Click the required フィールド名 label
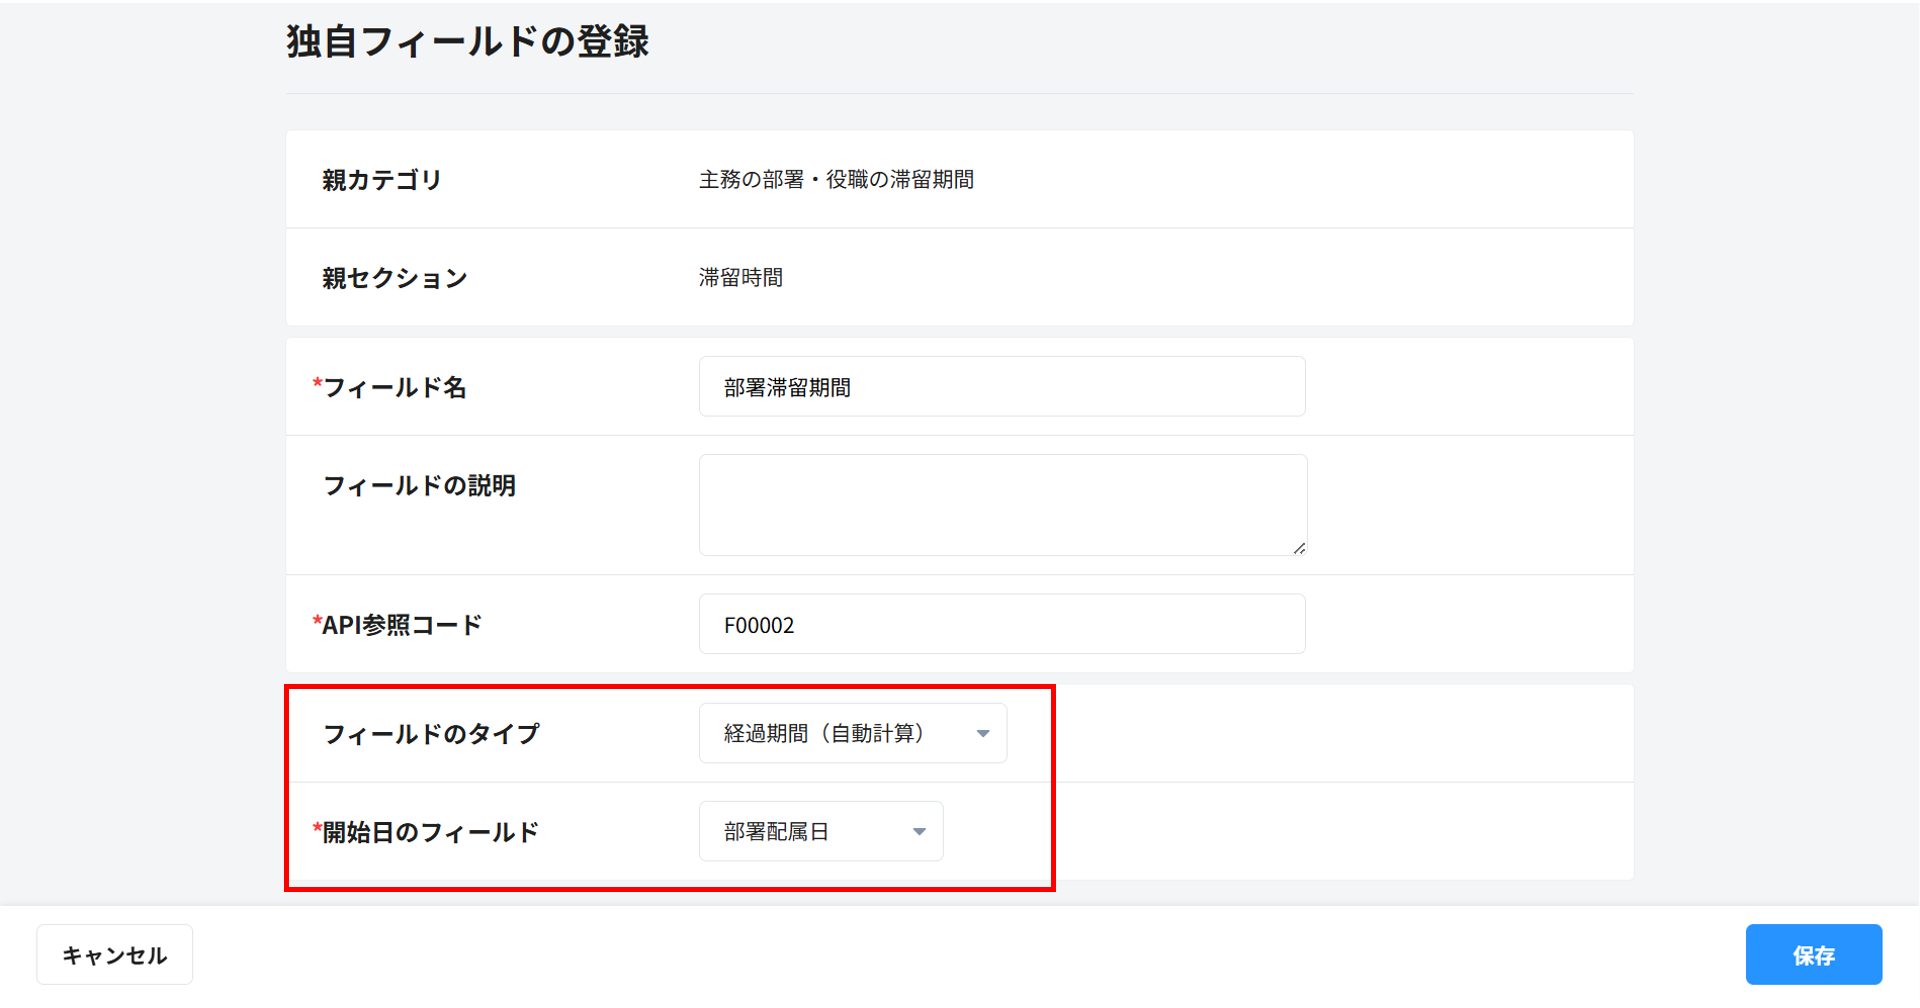 click(x=394, y=387)
